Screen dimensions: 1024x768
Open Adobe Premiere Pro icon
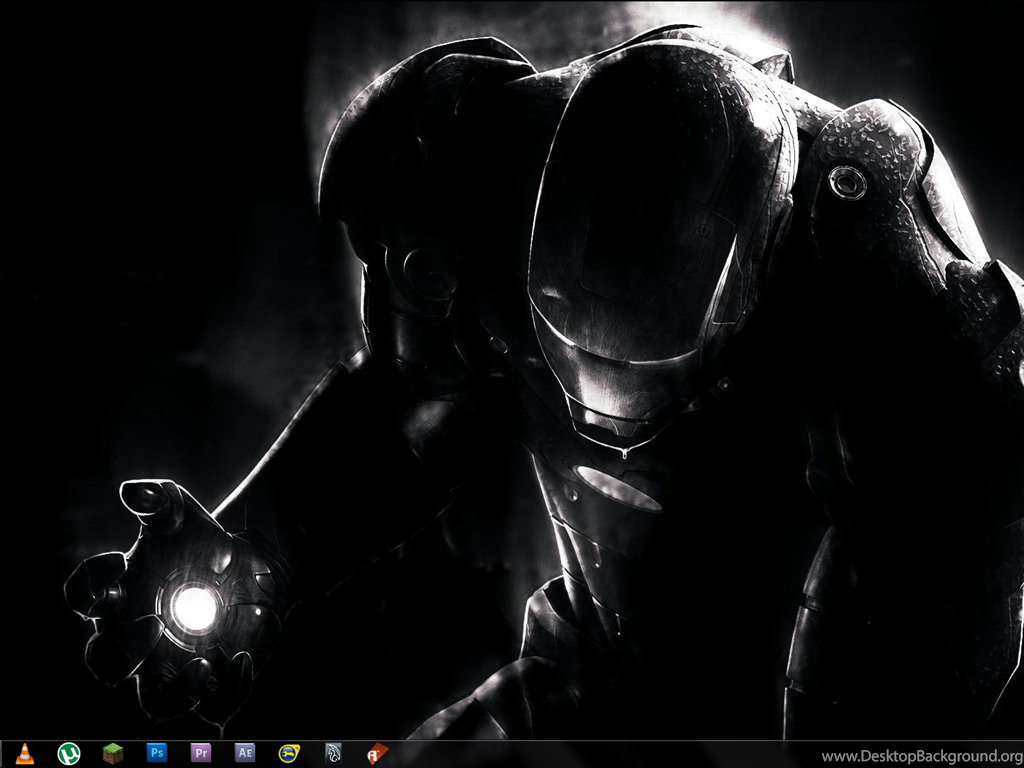[x=201, y=753]
